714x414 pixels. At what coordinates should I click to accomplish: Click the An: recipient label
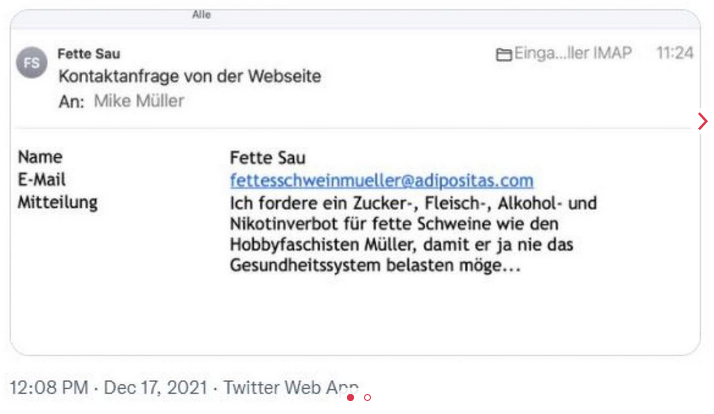click(71, 101)
